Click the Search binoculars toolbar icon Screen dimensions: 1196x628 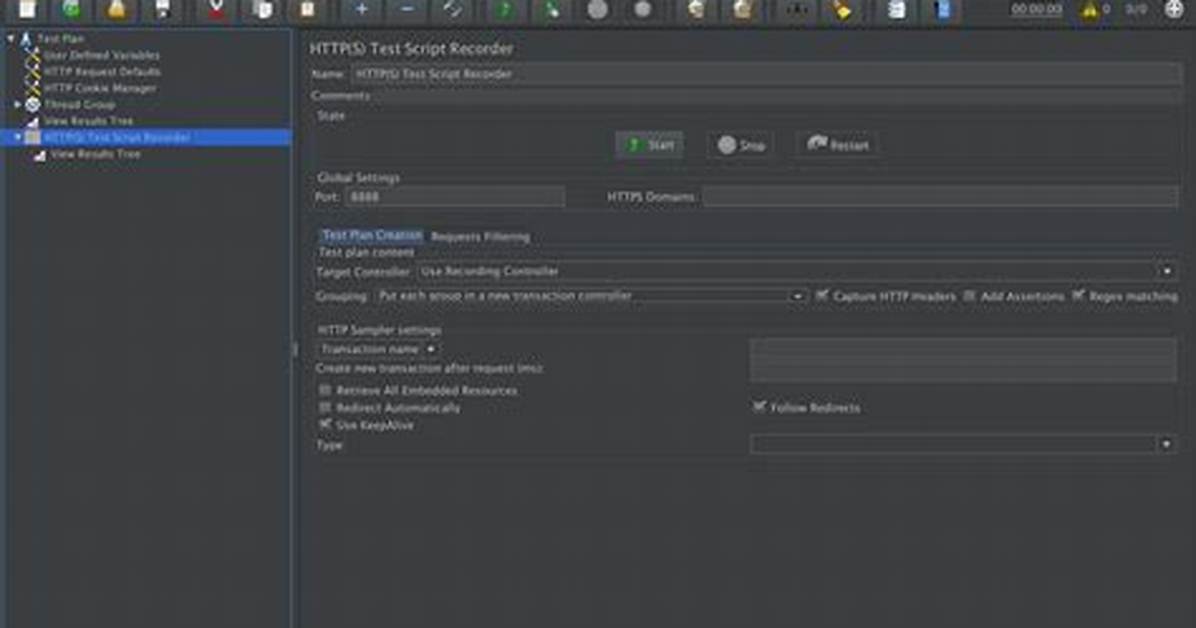(797, 9)
